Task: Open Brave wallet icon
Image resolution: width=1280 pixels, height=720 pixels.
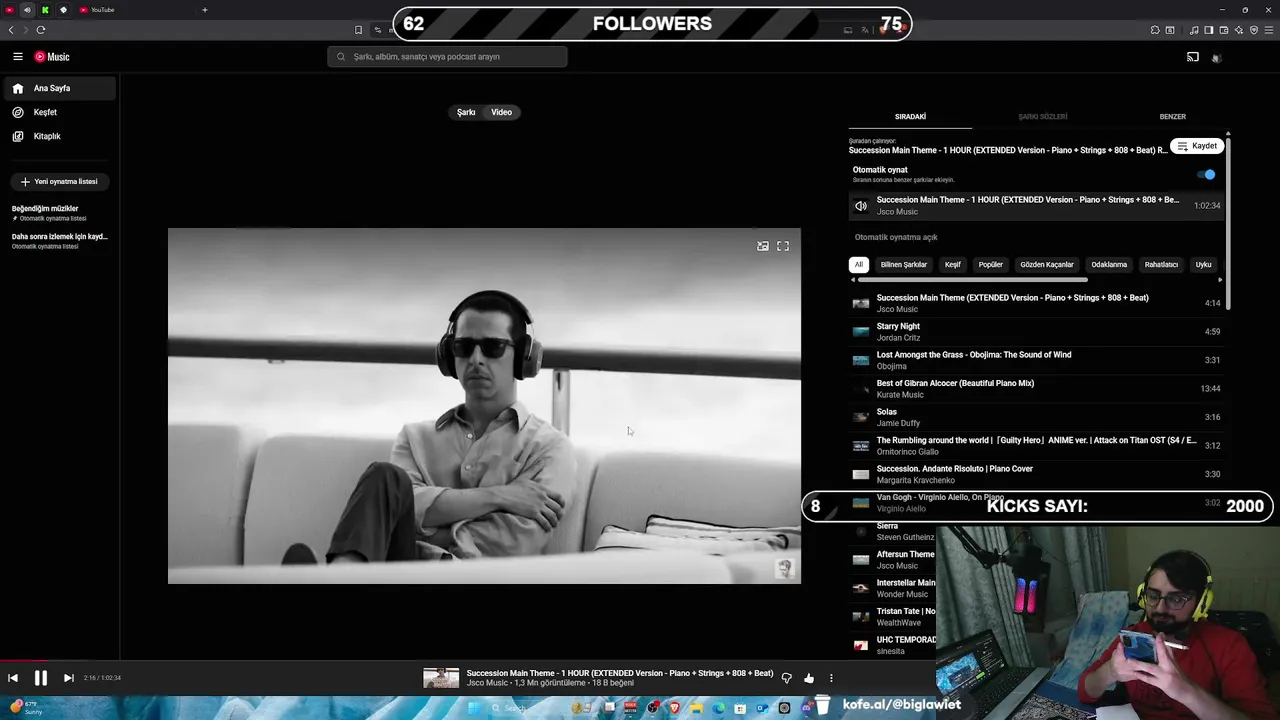Action: coord(1224,30)
